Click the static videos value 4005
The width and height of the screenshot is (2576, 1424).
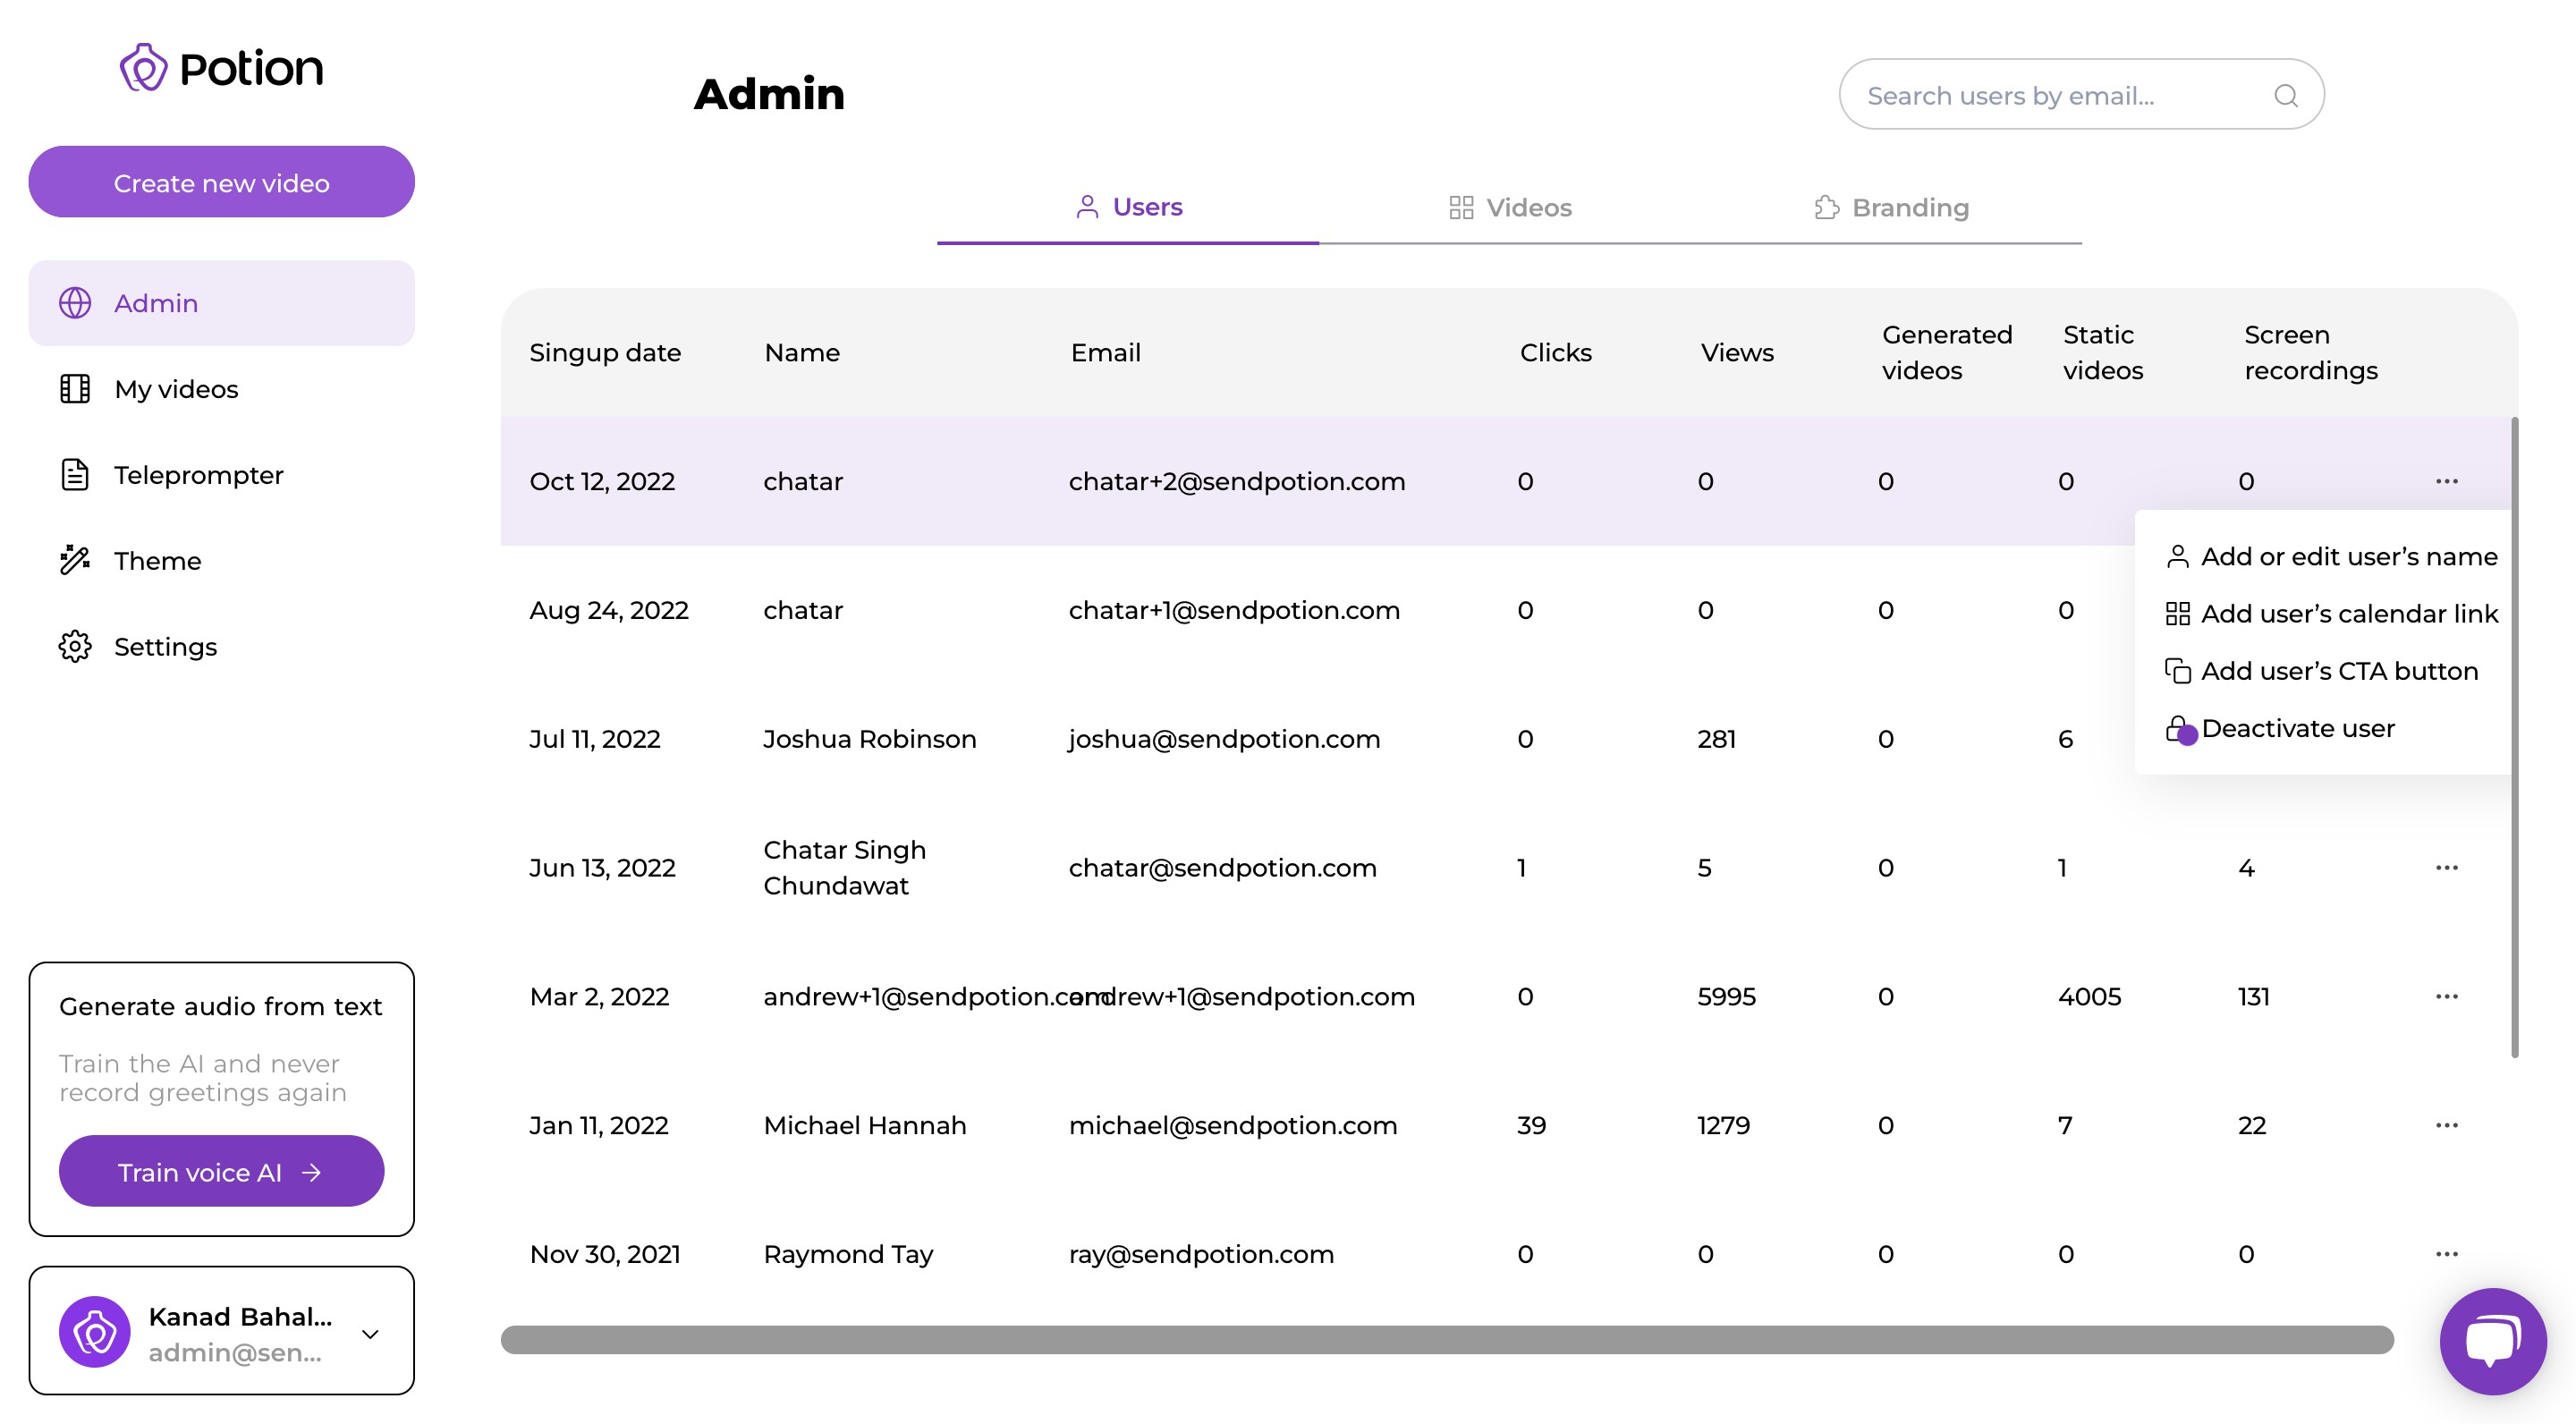pyautogui.click(x=2089, y=996)
